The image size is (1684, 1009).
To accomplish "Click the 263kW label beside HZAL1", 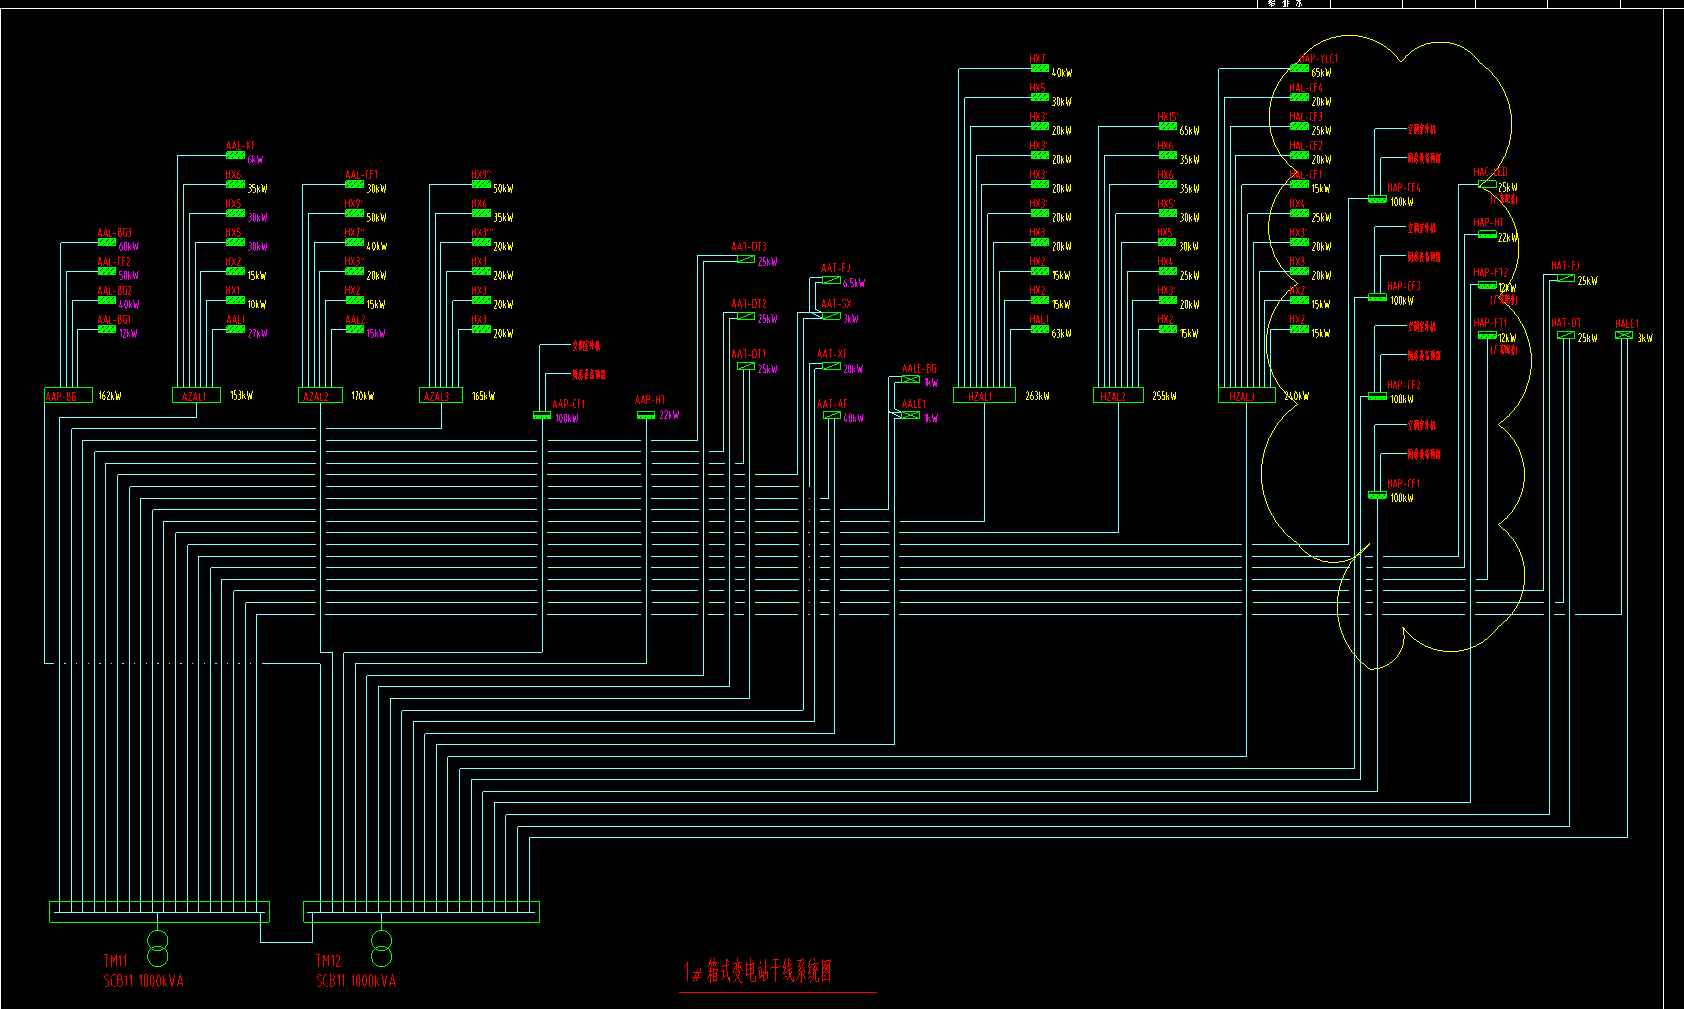I will click(x=1037, y=397).
